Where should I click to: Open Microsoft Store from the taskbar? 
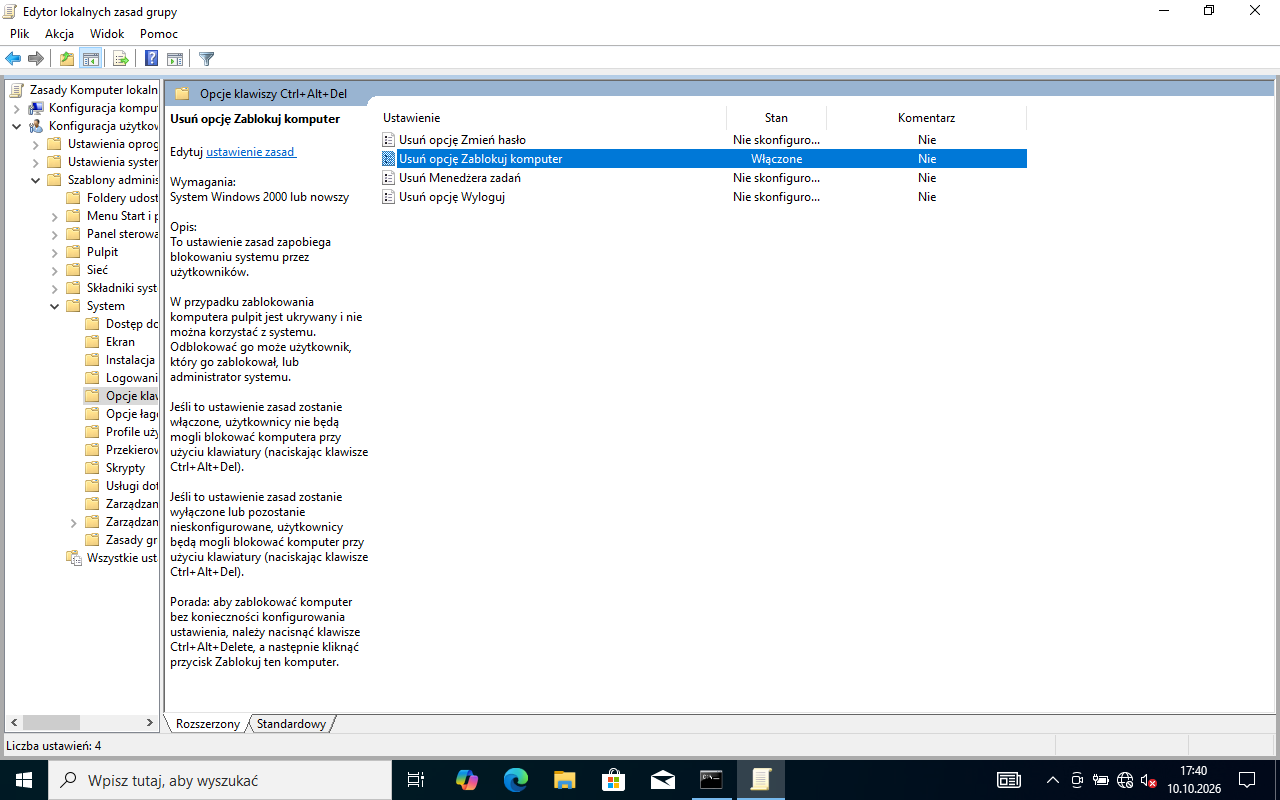(x=613, y=780)
